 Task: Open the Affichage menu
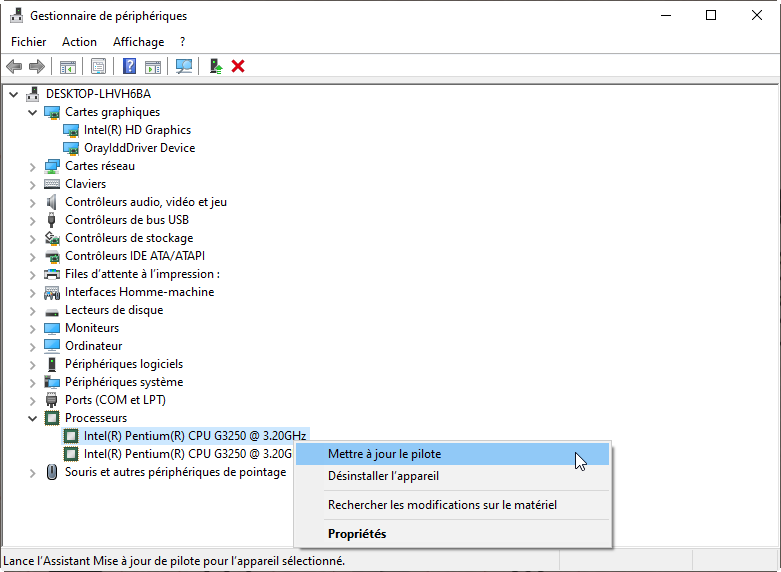pos(138,42)
